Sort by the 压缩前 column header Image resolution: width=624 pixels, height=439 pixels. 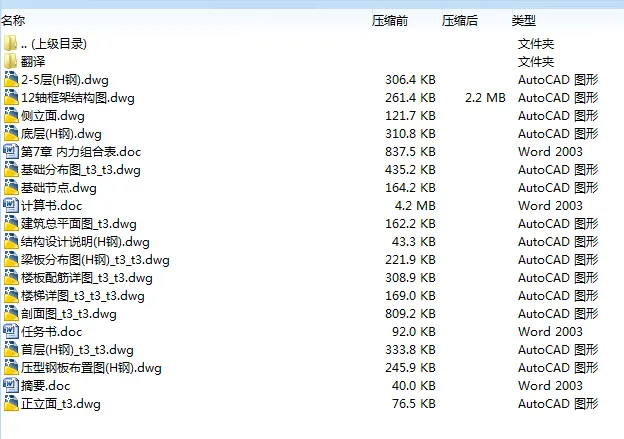390,20
